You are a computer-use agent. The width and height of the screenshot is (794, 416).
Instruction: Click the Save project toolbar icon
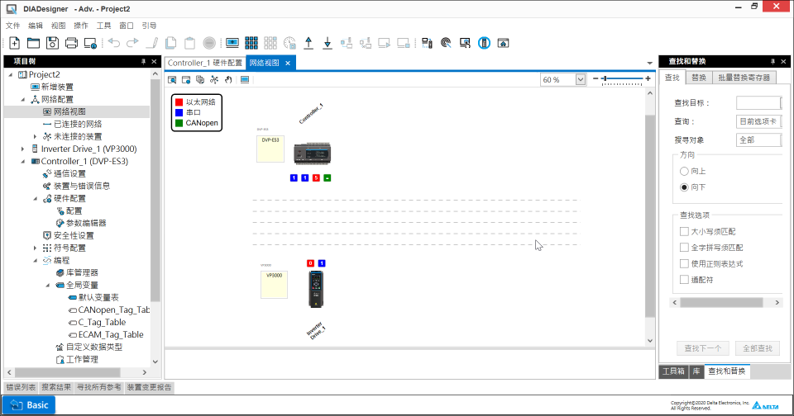pyautogui.click(x=52, y=43)
